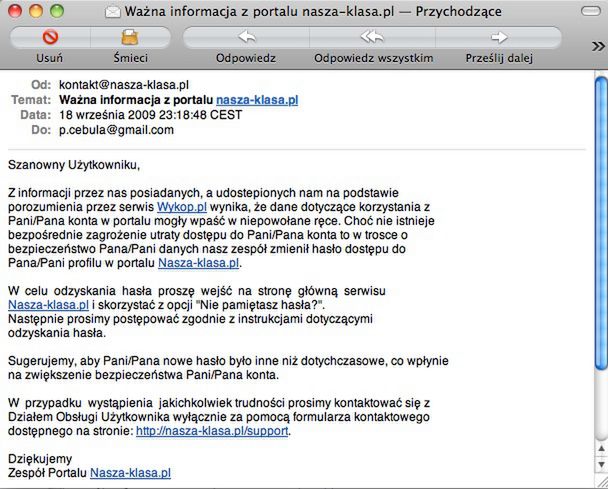608x489 pixels.
Task: Click the envelope icon in title bar
Action: coord(113,12)
